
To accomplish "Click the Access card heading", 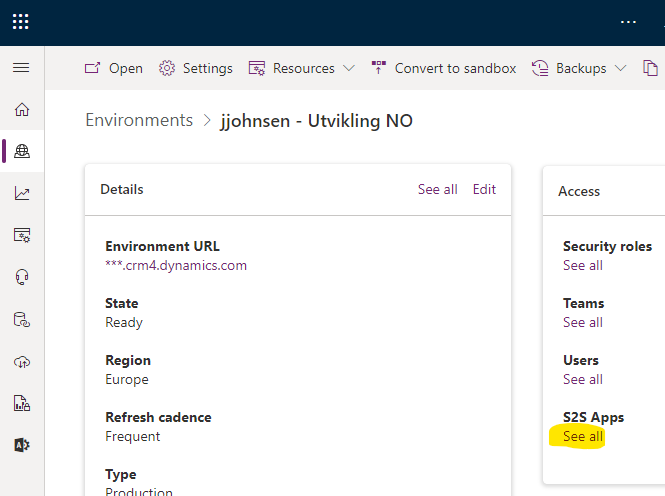I will click(579, 191).
